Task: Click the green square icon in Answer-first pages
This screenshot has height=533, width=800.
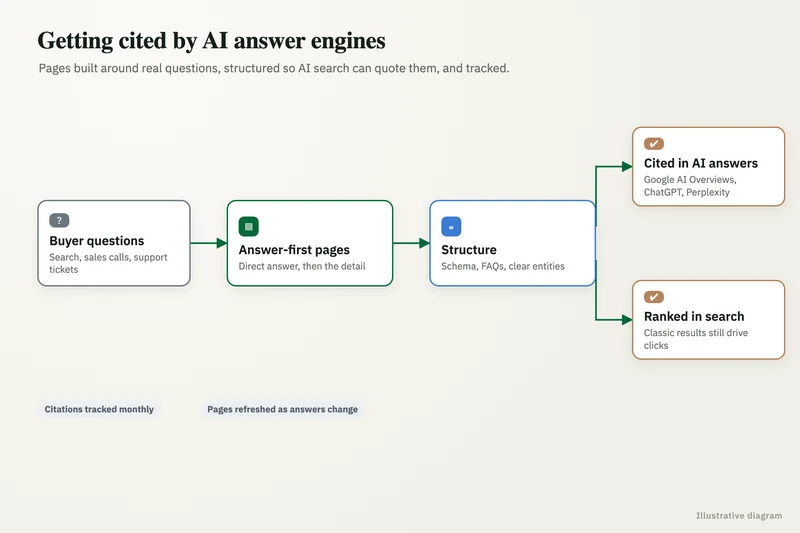Action: tap(248, 226)
